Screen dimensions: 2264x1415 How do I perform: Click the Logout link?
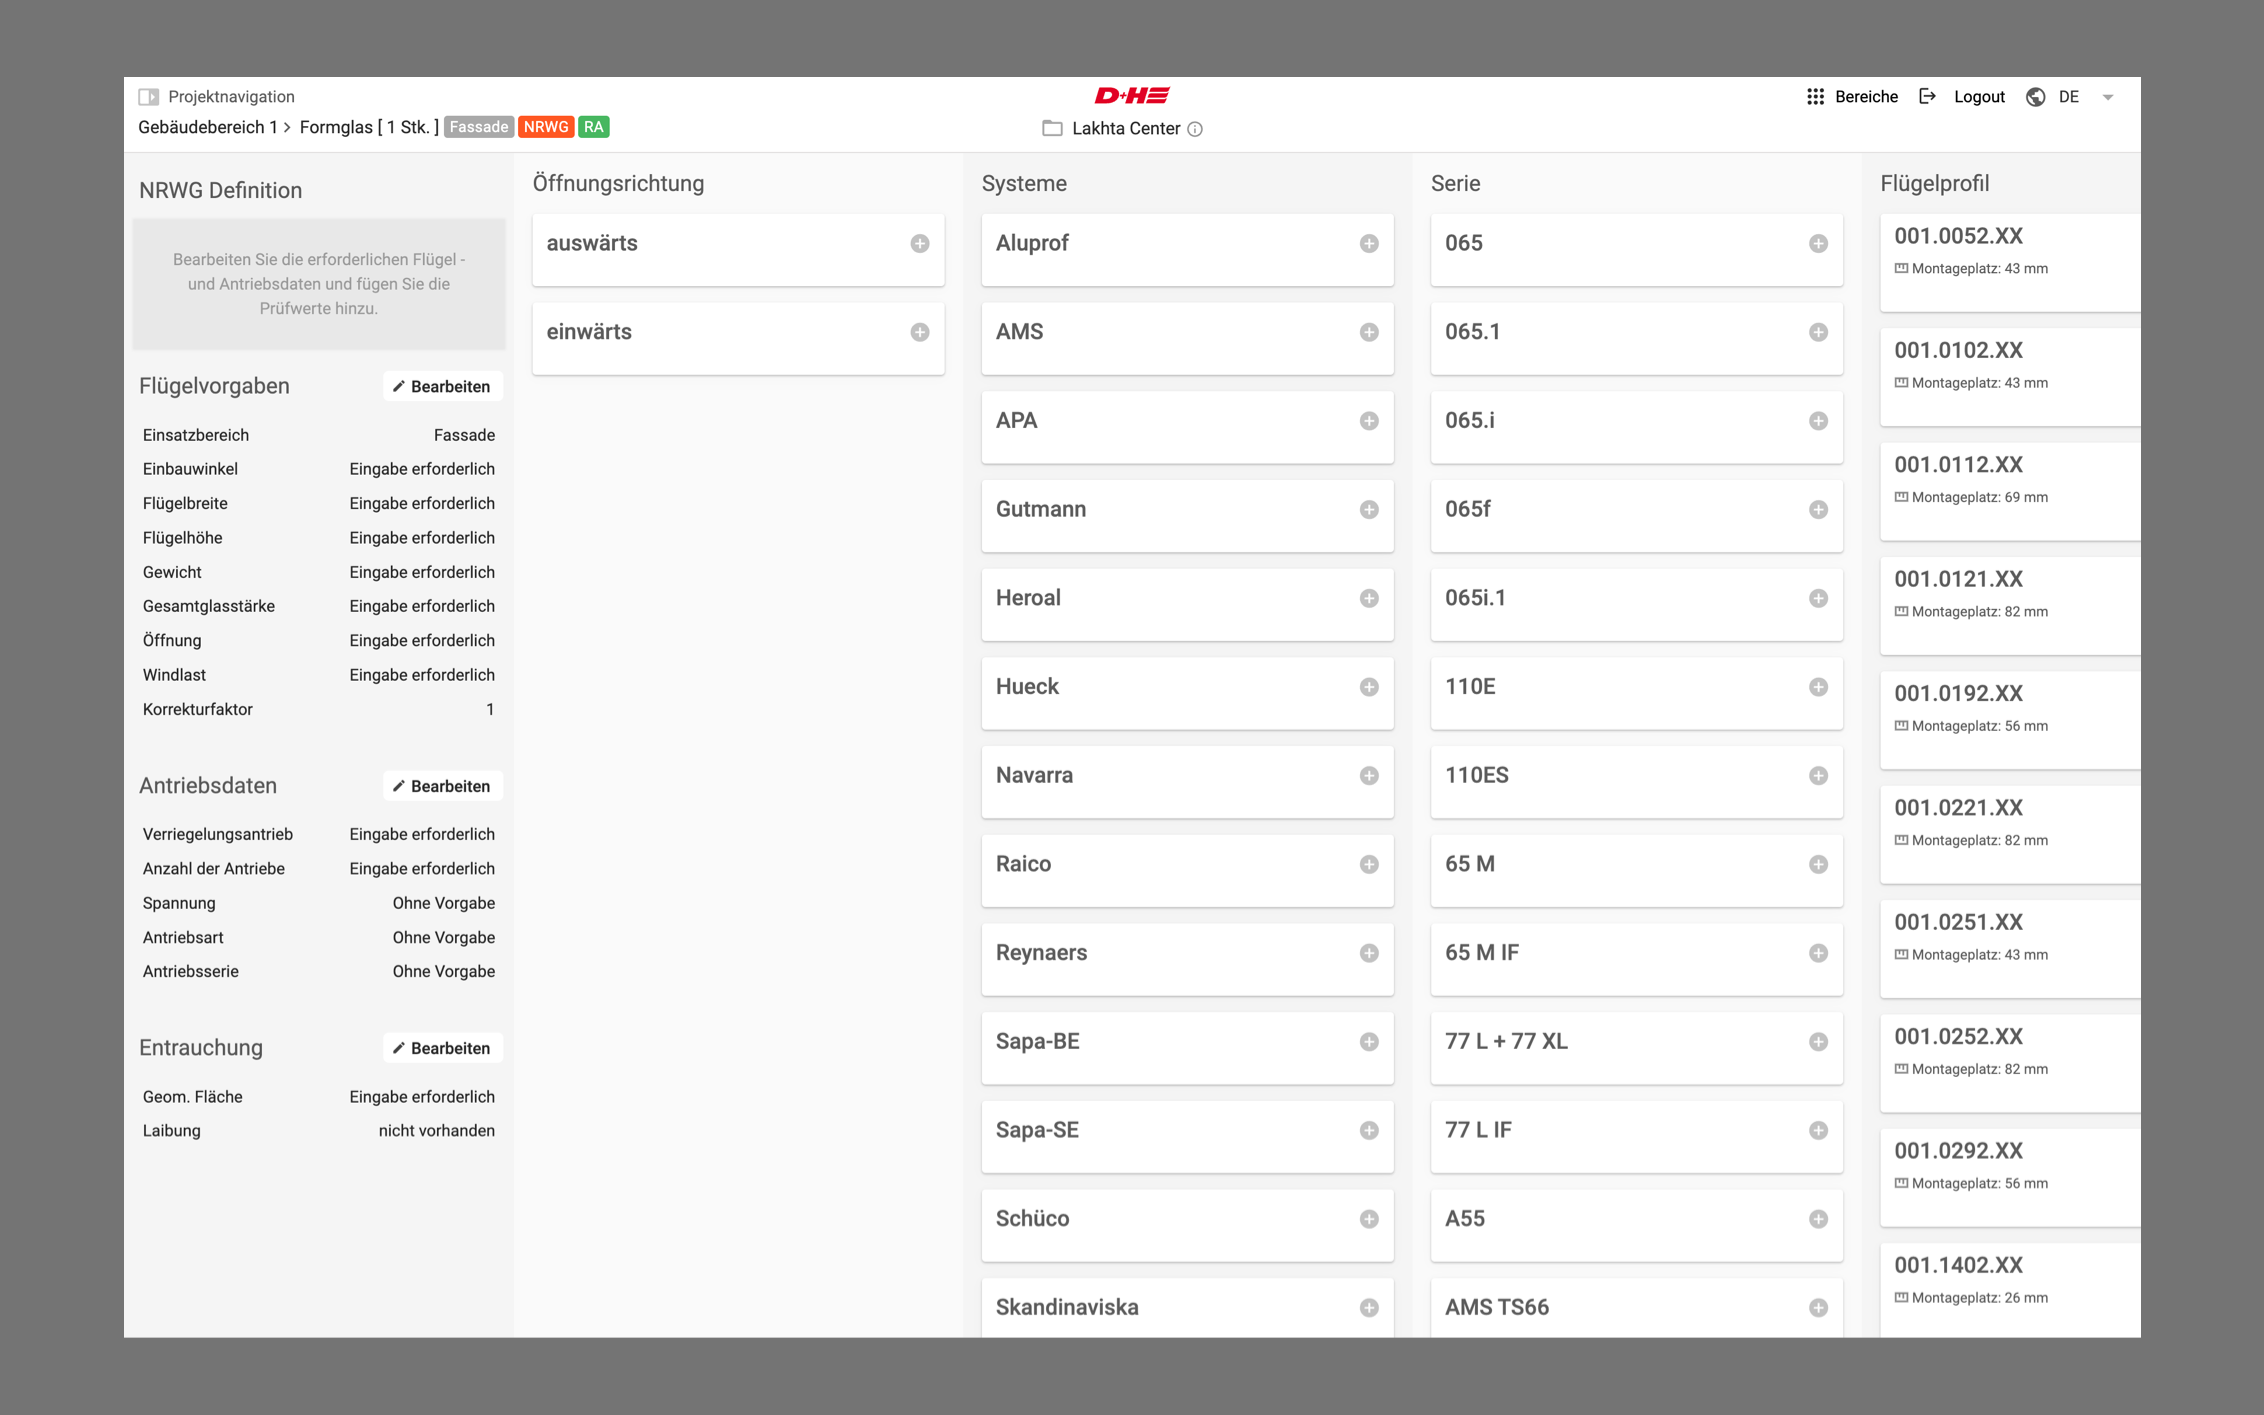tap(1979, 97)
